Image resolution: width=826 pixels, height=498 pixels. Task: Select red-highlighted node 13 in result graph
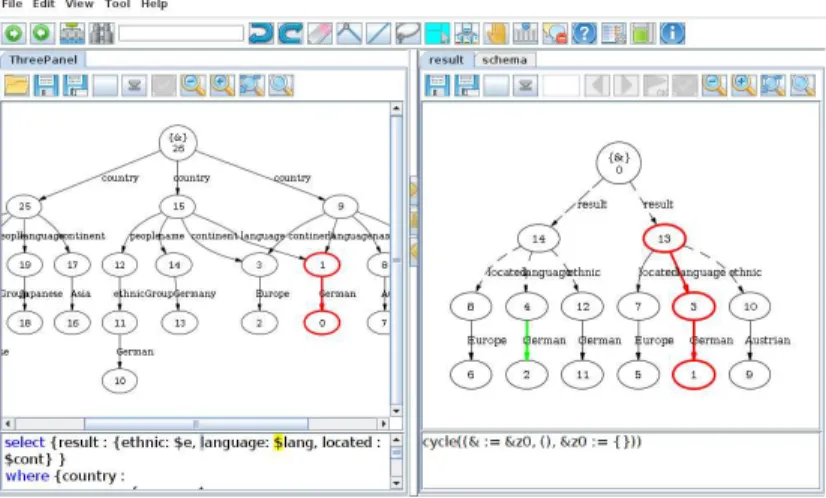(x=664, y=239)
